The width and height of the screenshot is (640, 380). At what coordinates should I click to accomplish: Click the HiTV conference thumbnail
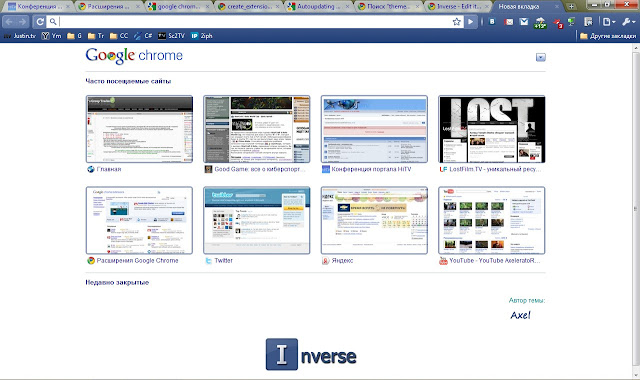point(374,129)
